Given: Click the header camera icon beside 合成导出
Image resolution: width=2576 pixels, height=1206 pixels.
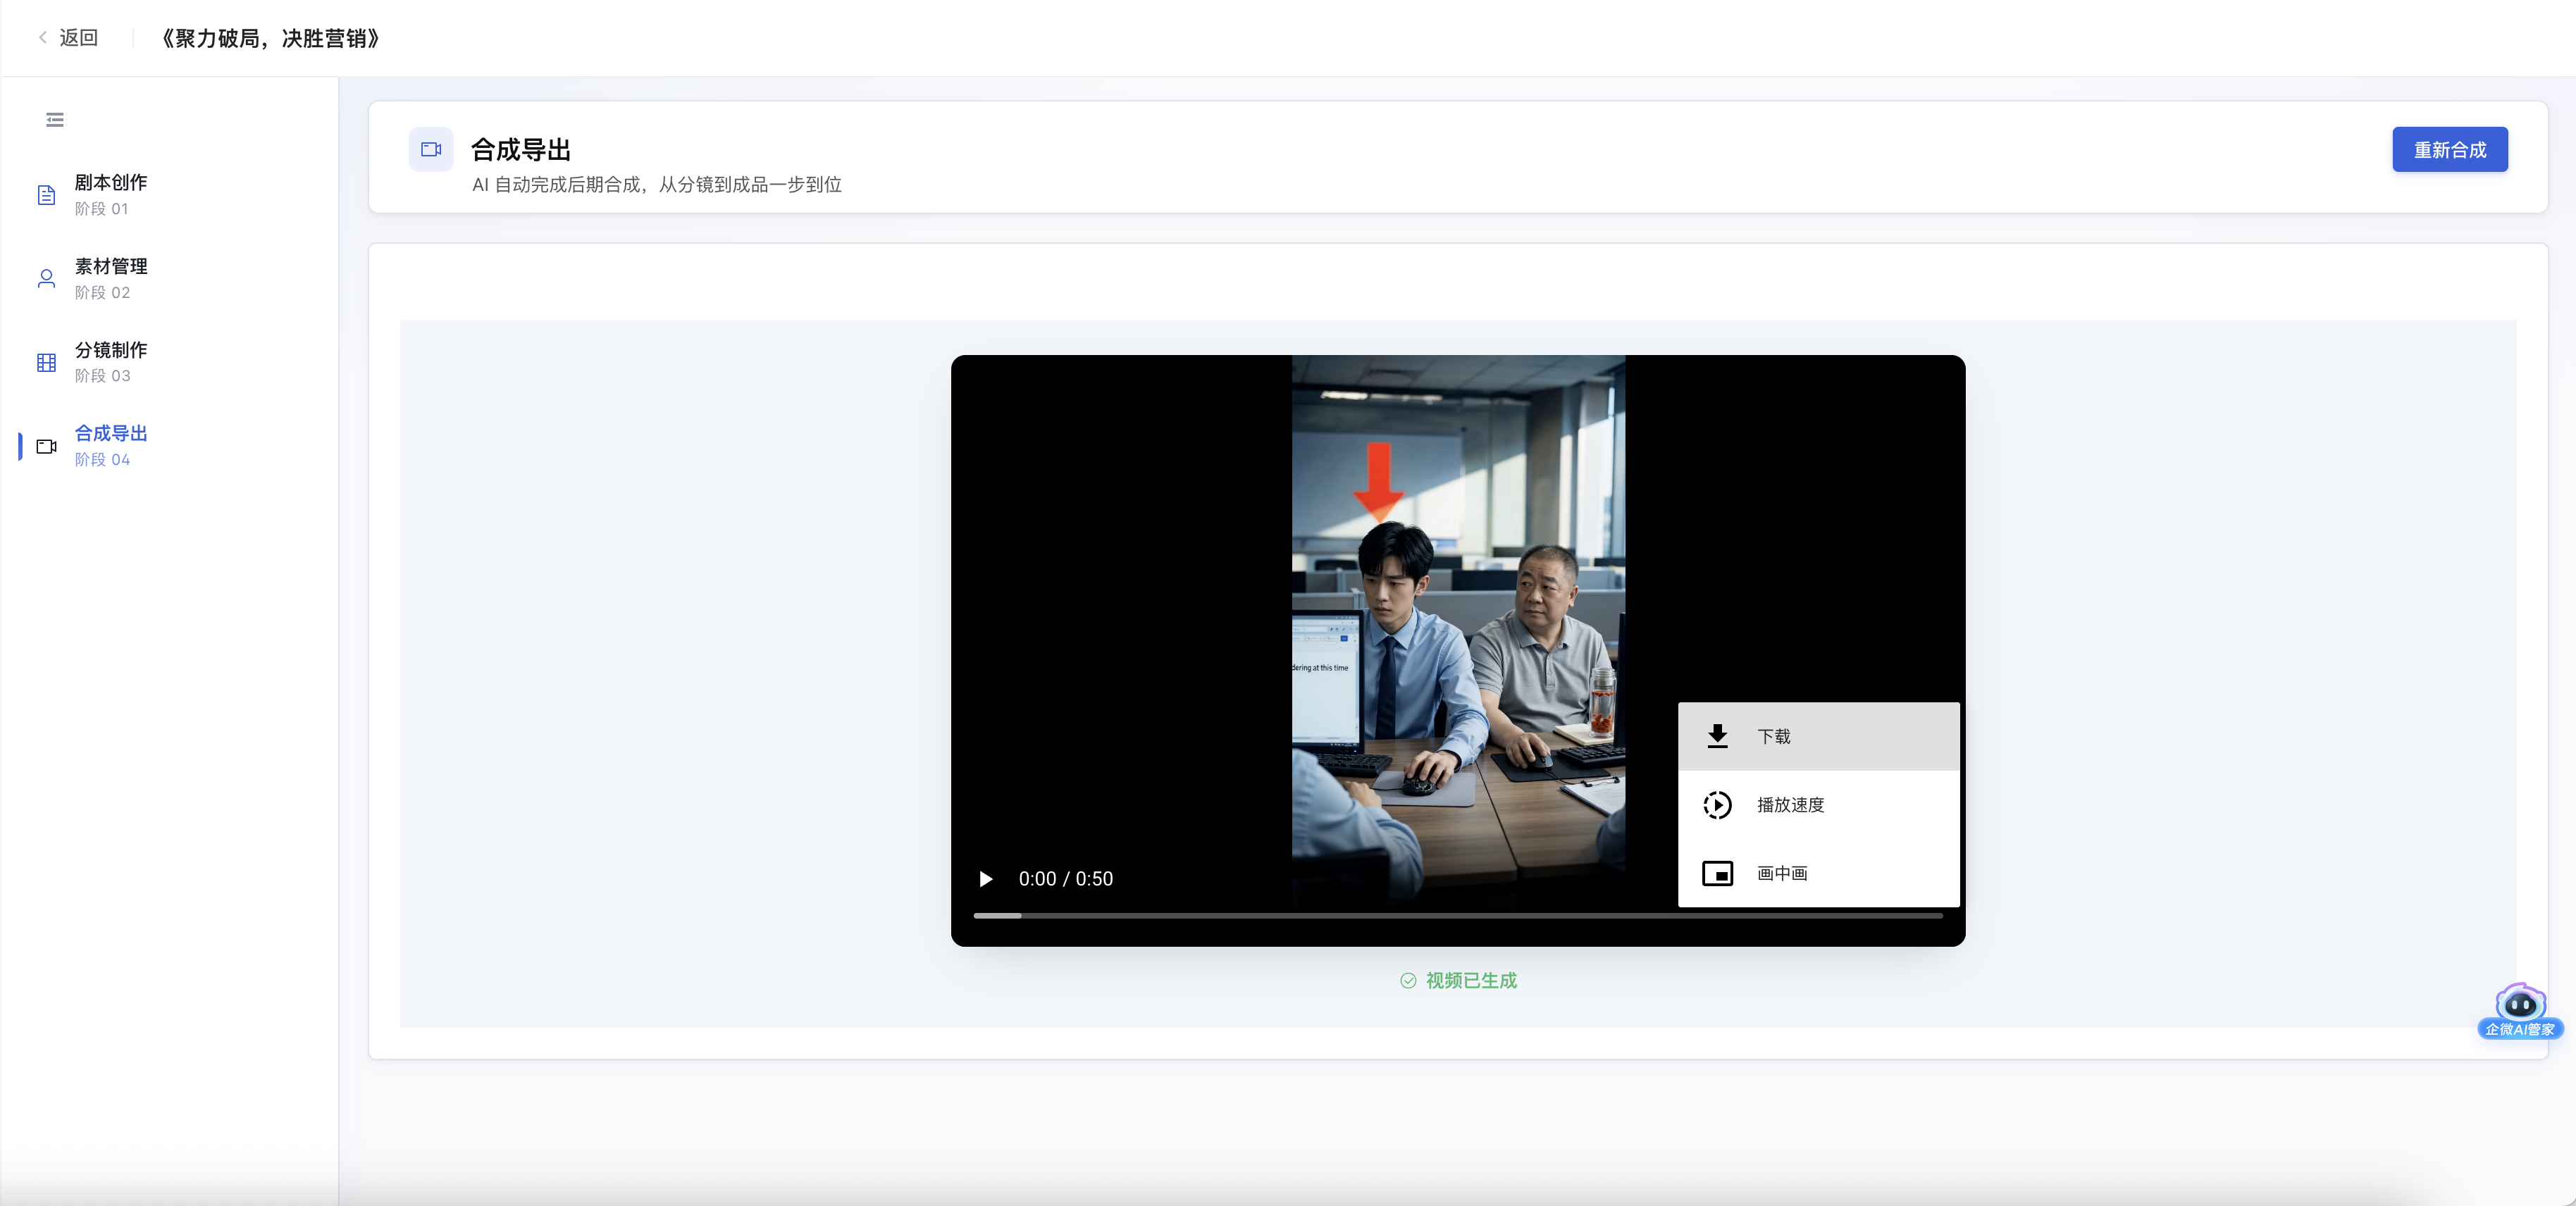Looking at the screenshot, I should [x=431, y=150].
